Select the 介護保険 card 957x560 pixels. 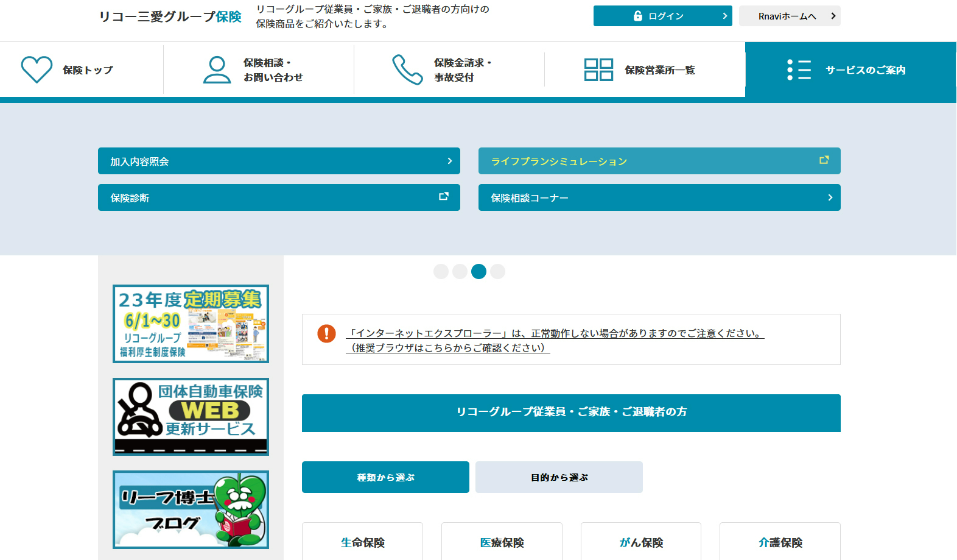pos(780,542)
